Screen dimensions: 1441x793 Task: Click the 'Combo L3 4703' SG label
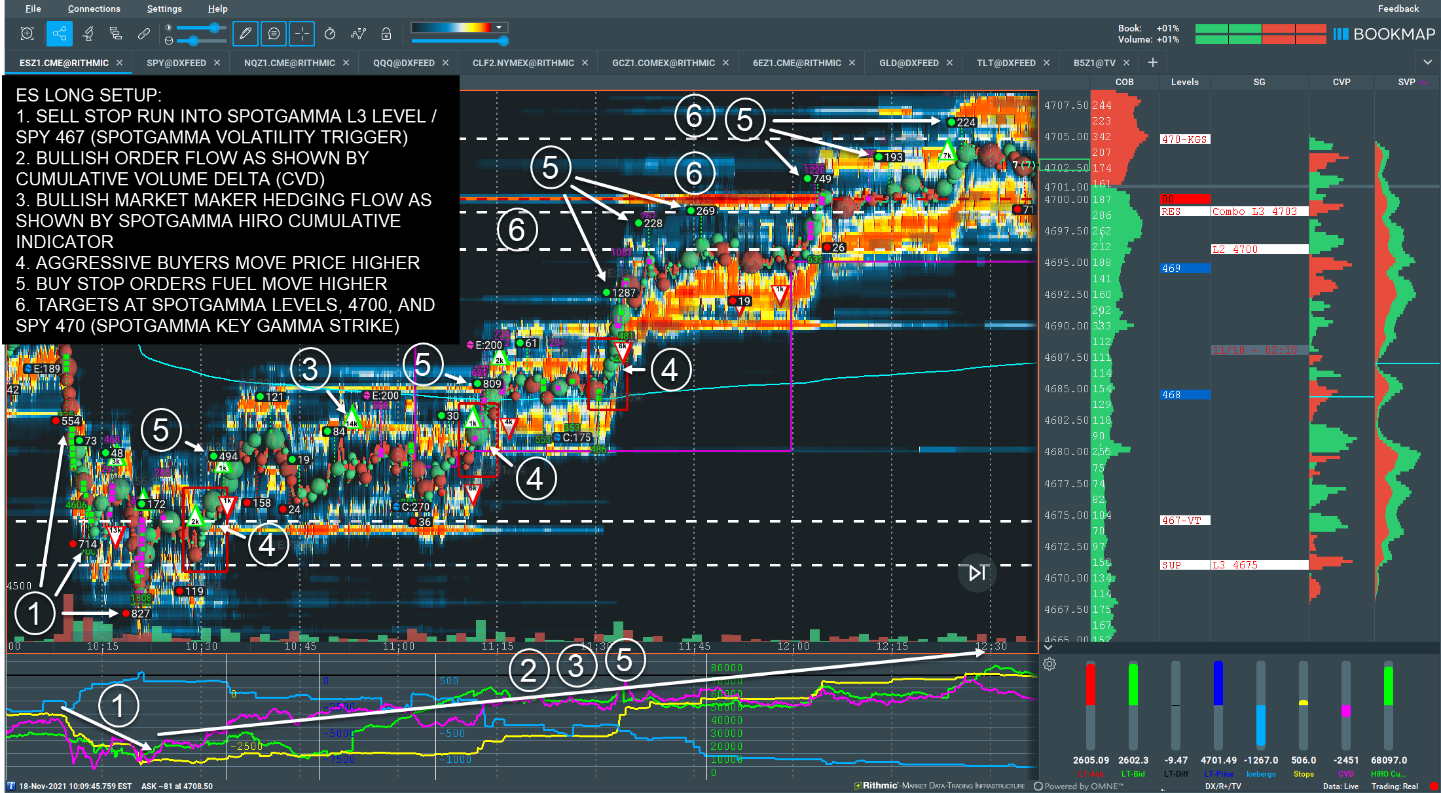(x=1259, y=212)
